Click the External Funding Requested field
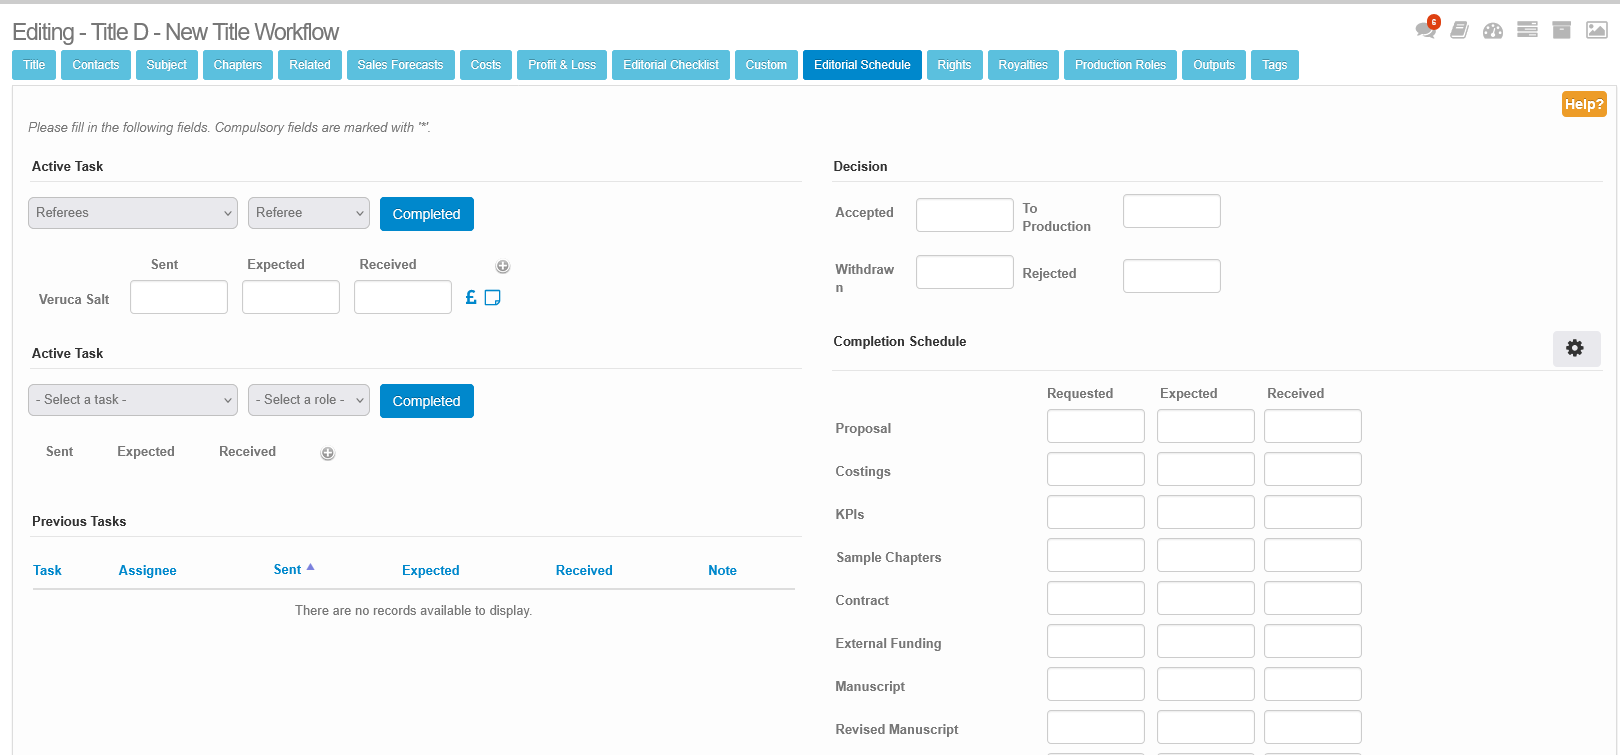The image size is (1620, 755). (x=1096, y=641)
